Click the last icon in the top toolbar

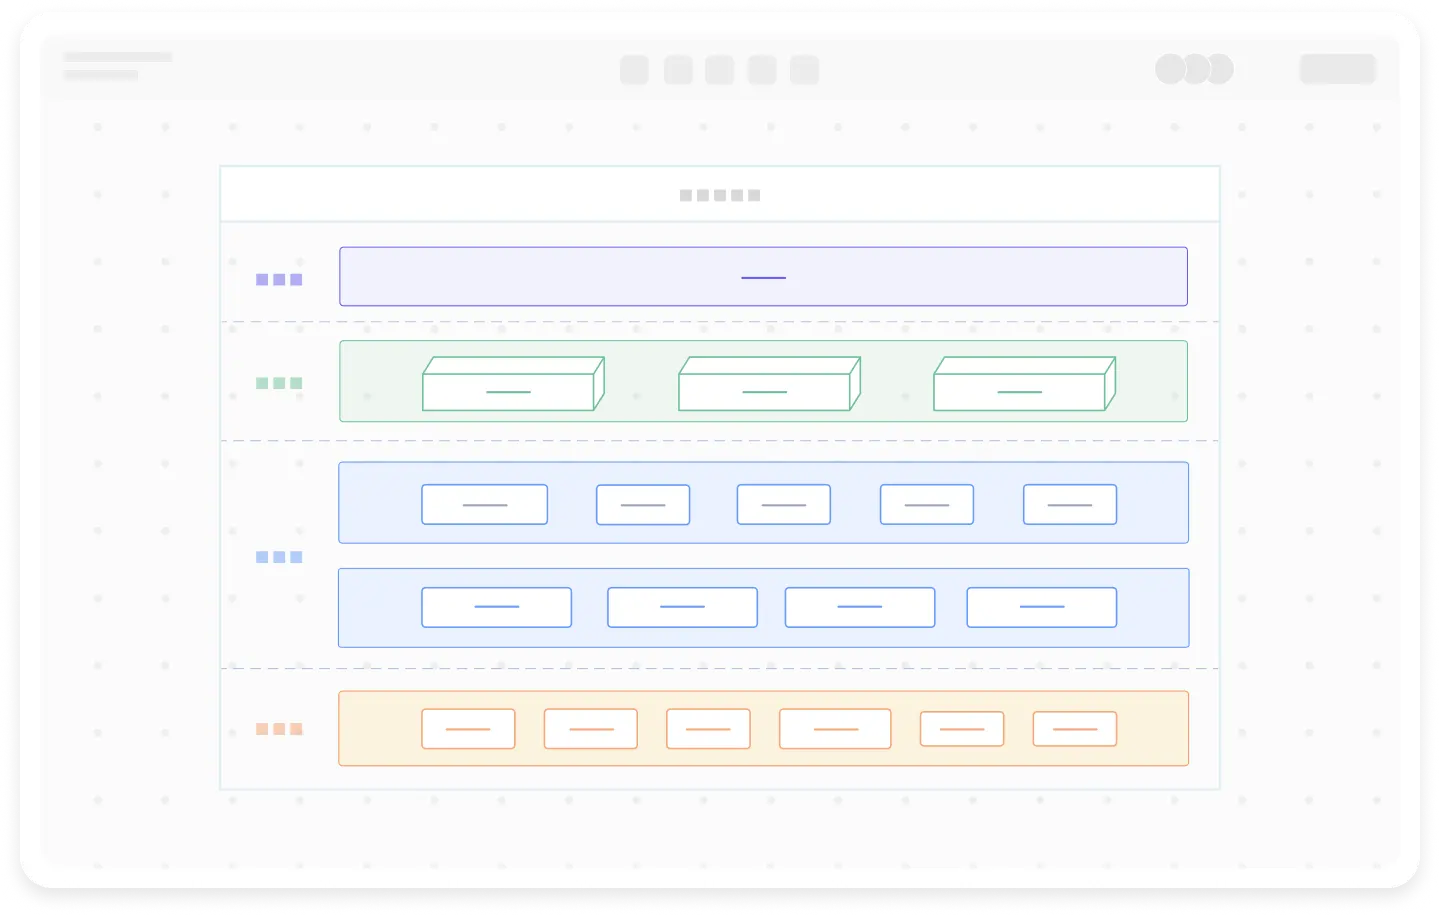(x=805, y=70)
